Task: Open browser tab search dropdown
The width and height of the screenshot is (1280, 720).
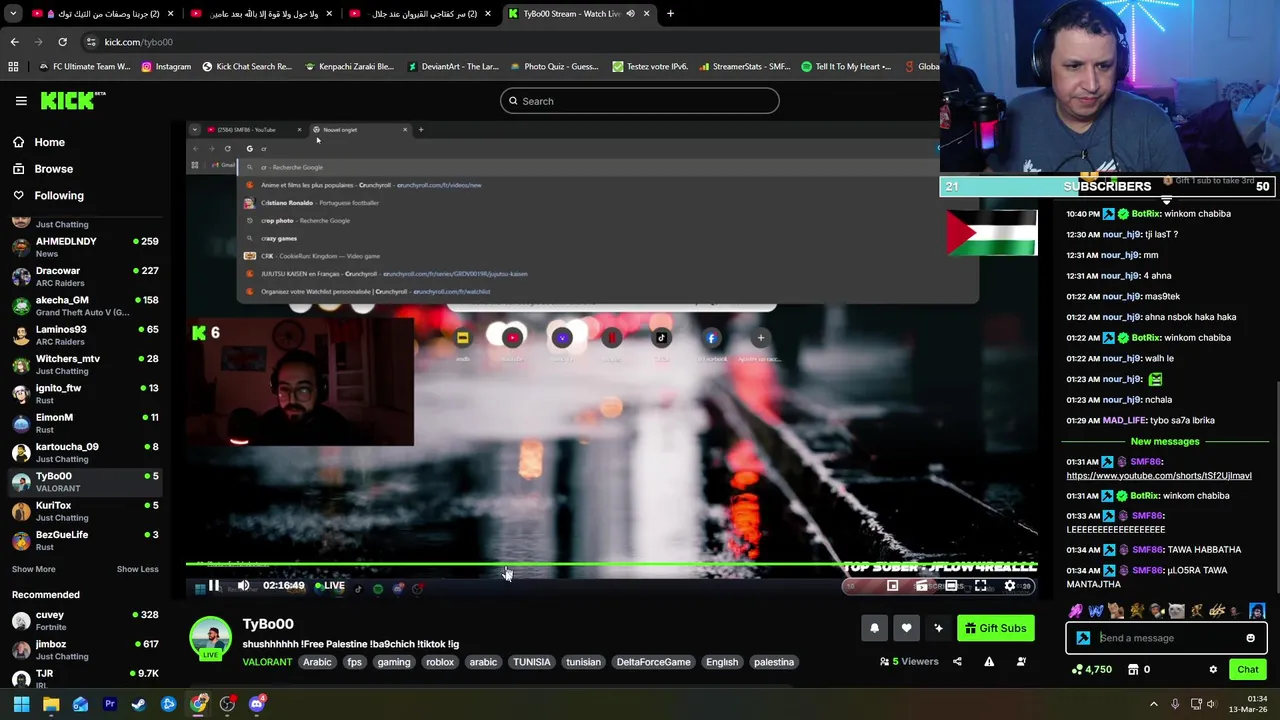Action: pos(12,13)
